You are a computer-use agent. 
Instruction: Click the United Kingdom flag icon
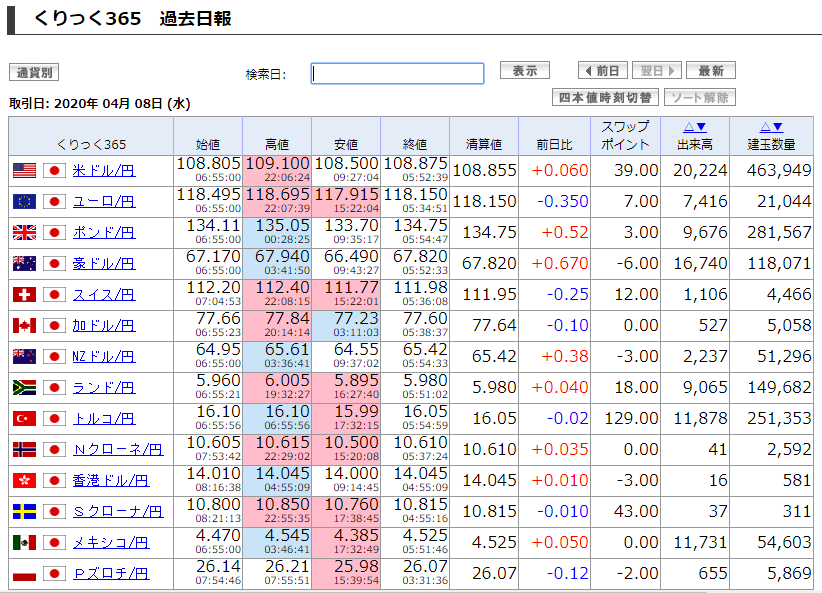pos(24,232)
